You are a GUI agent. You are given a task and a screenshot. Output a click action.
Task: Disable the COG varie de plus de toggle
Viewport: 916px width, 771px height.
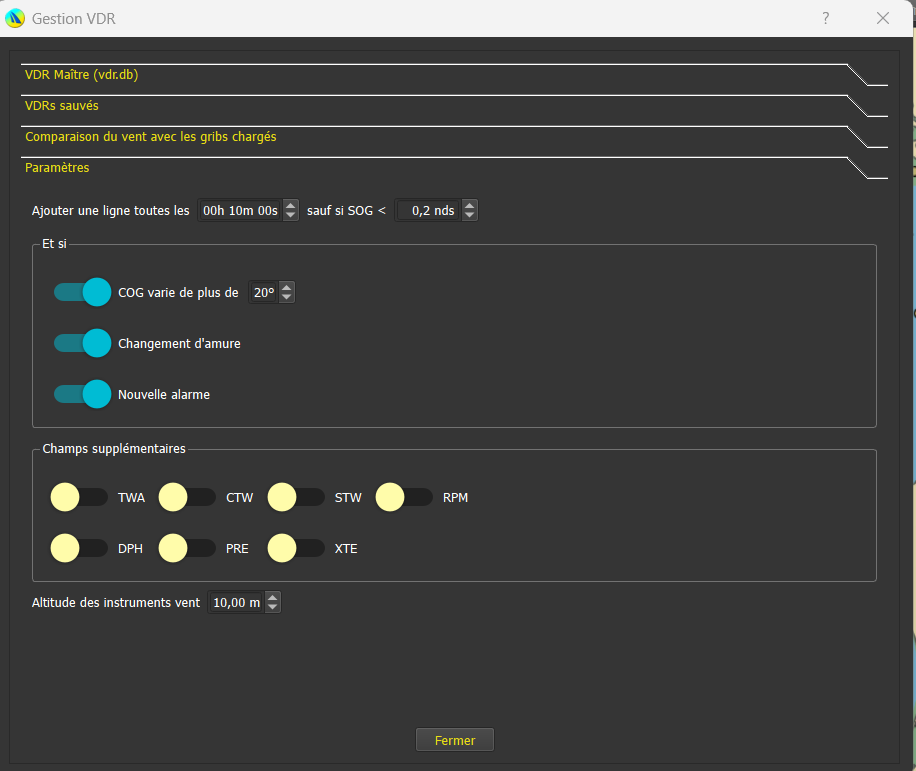pos(82,292)
